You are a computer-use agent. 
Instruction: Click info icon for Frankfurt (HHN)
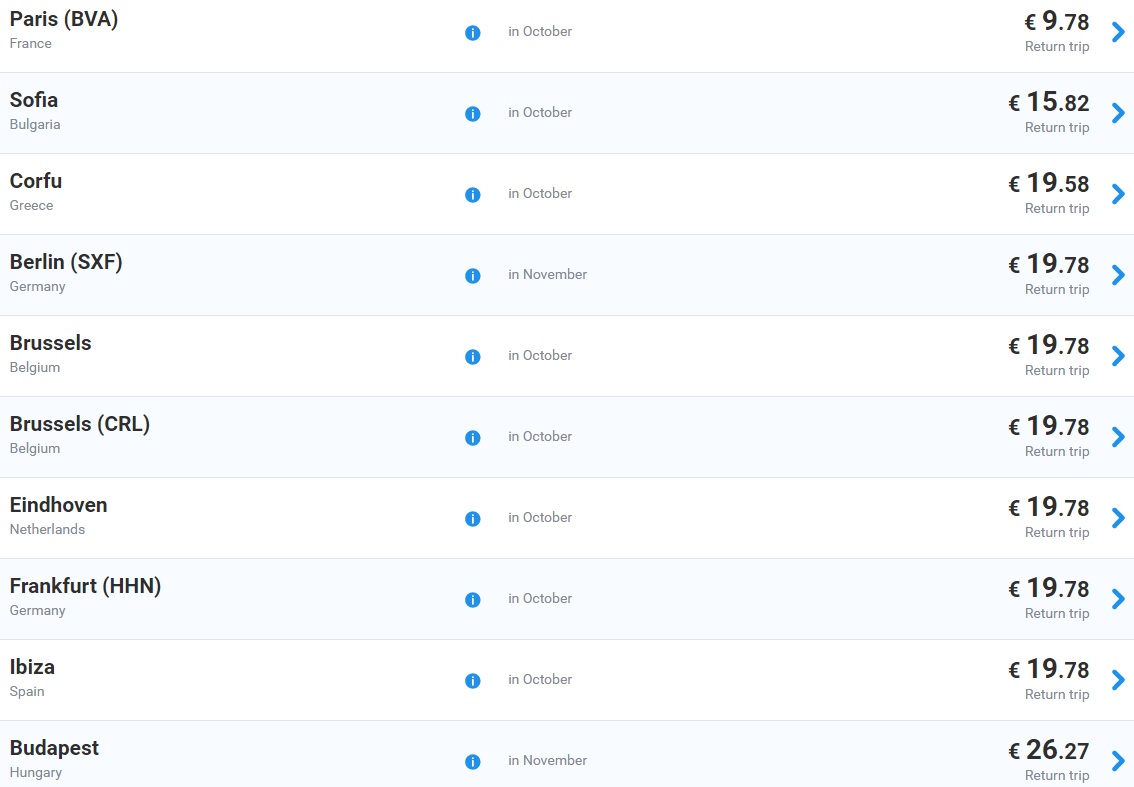(473, 600)
